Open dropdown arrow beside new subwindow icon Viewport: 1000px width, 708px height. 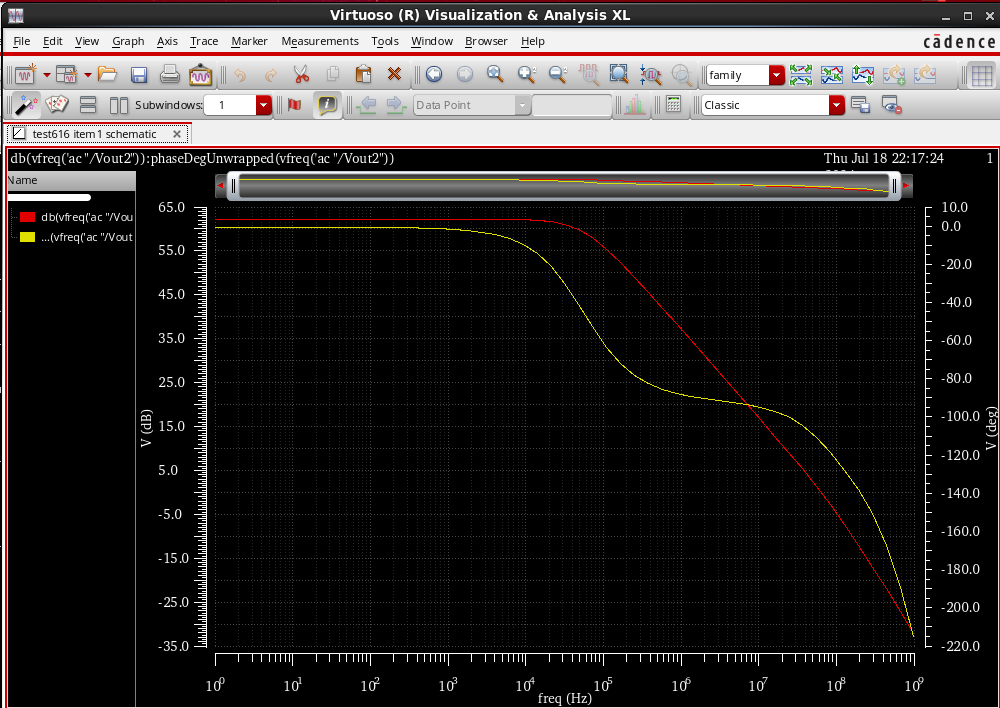click(x=87, y=75)
